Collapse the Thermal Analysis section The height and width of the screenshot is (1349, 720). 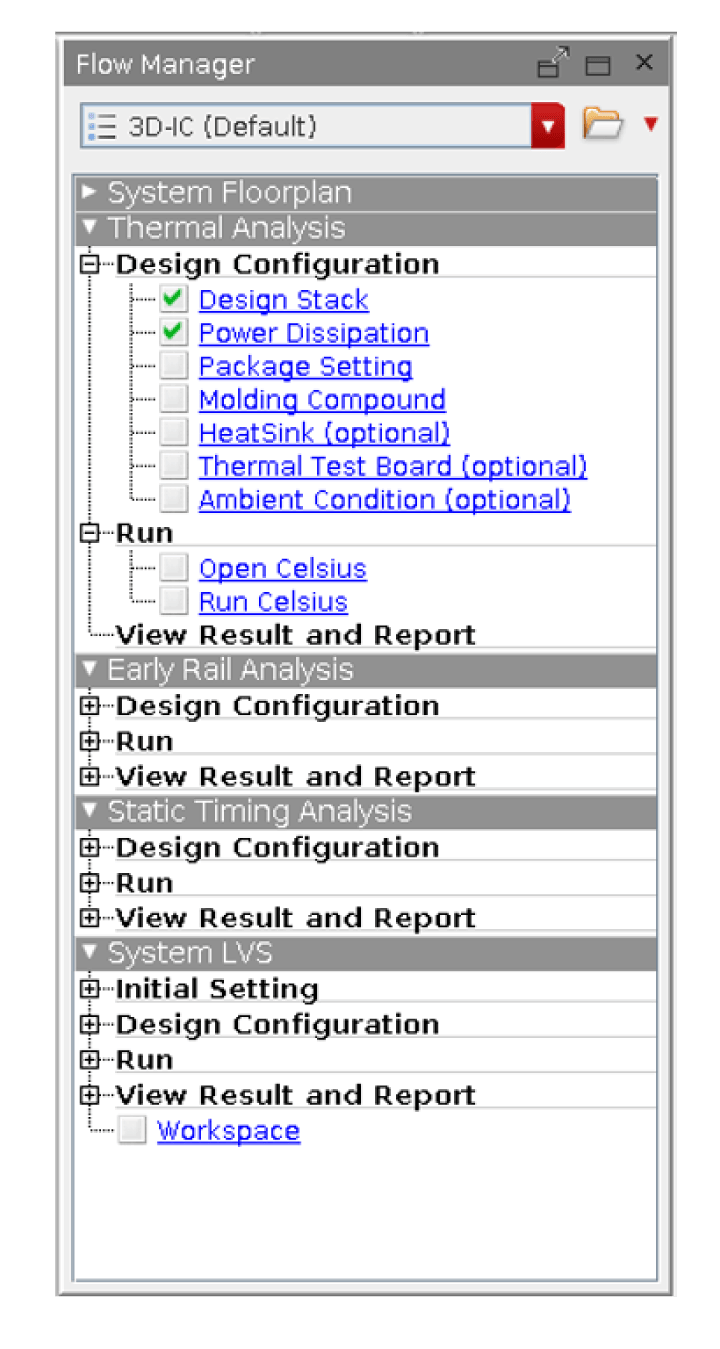point(89,228)
